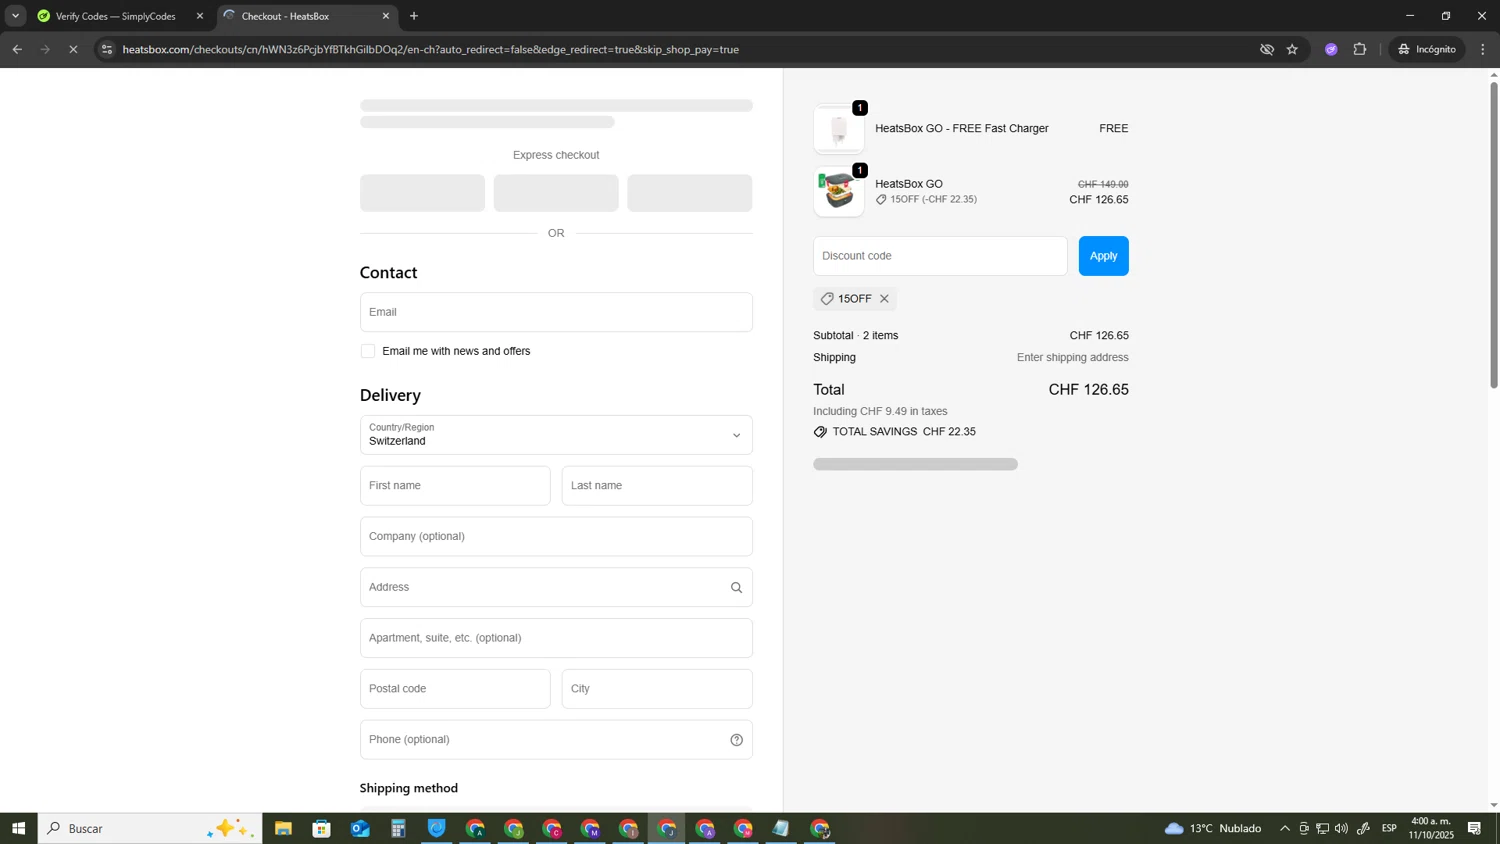
Task: Open File Explorer from the taskbar
Action: coord(283,829)
